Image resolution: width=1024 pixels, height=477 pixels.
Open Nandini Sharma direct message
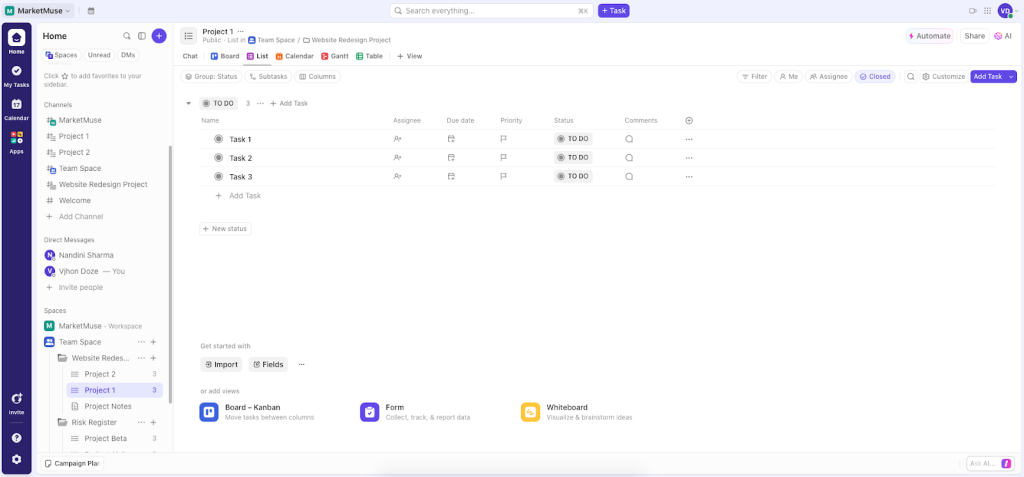[x=86, y=255]
